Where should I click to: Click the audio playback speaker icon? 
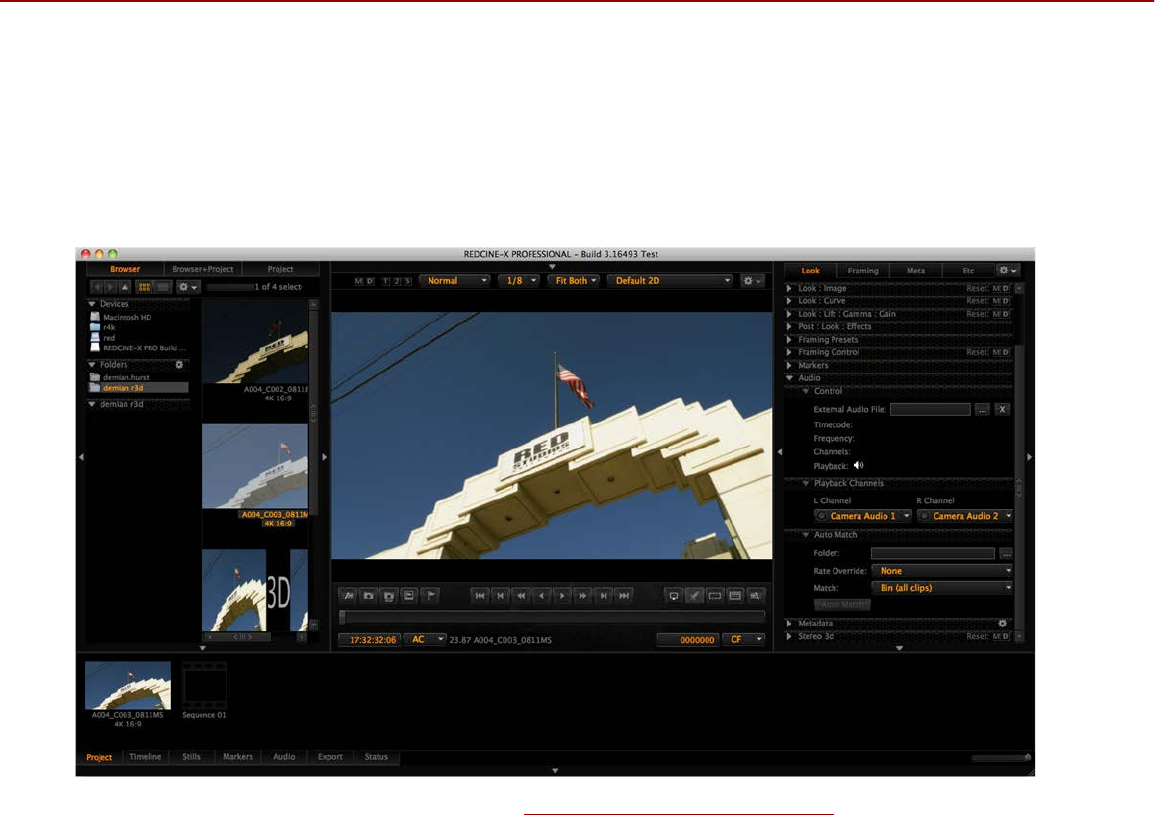pos(858,466)
